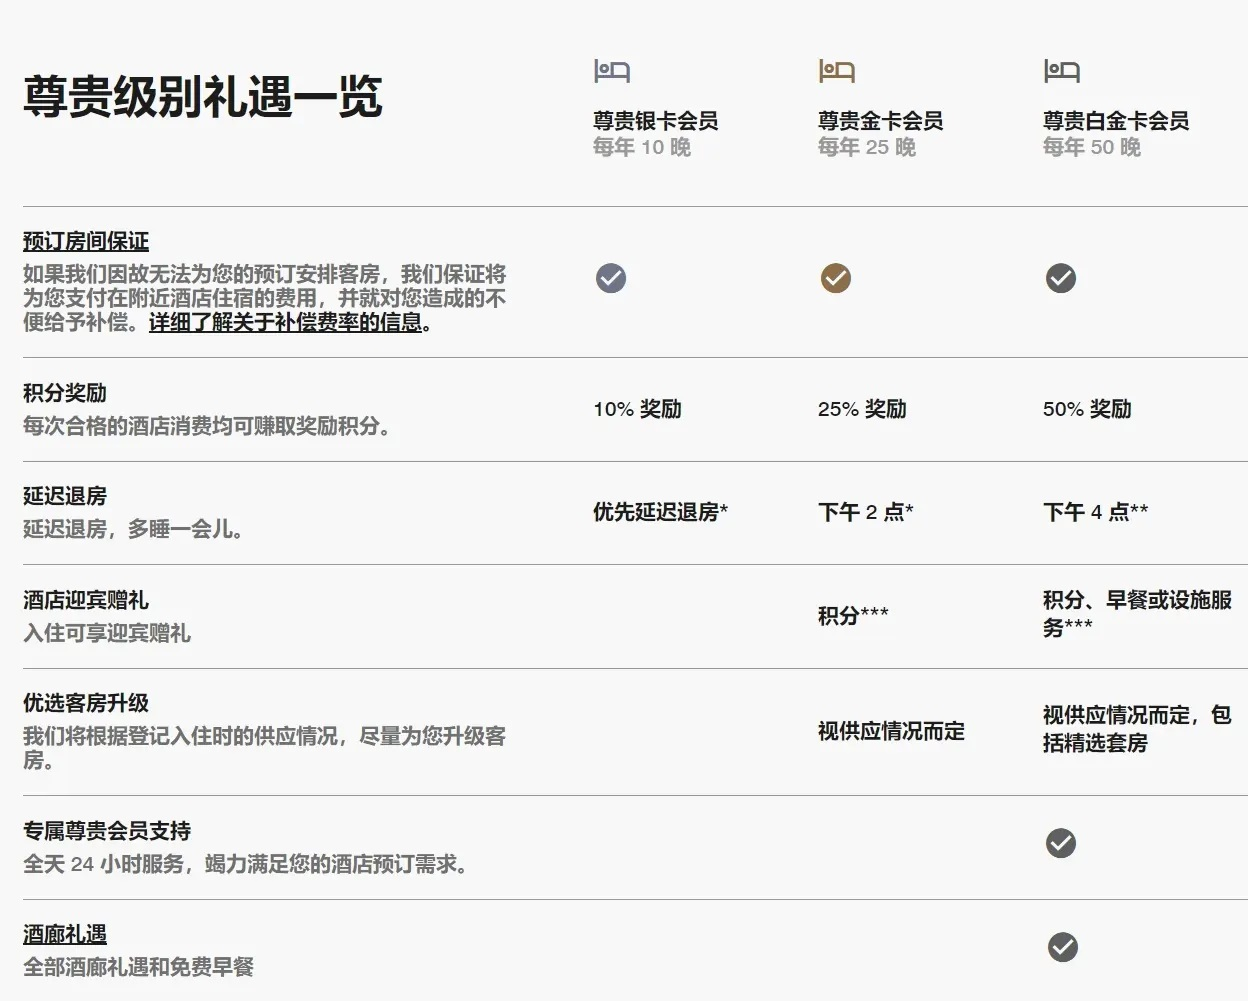Click the 优选客房升级 benefit row title
Viewport: 1248px width, 1001px height.
pyautogui.click(x=86, y=703)
